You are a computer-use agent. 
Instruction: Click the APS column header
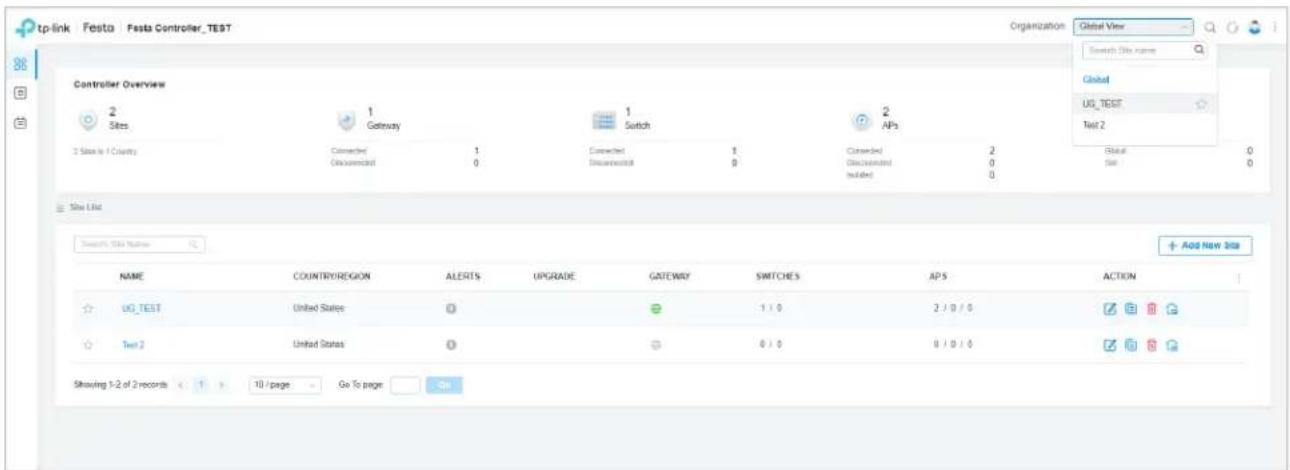coord(938,276)
